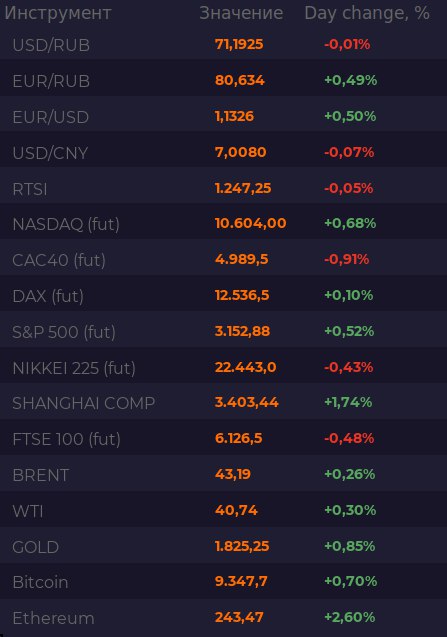This screenshot has height=637, width=447.
Task: Click the NIKKEI 225 (fut) label
Action: coord(74,368)
